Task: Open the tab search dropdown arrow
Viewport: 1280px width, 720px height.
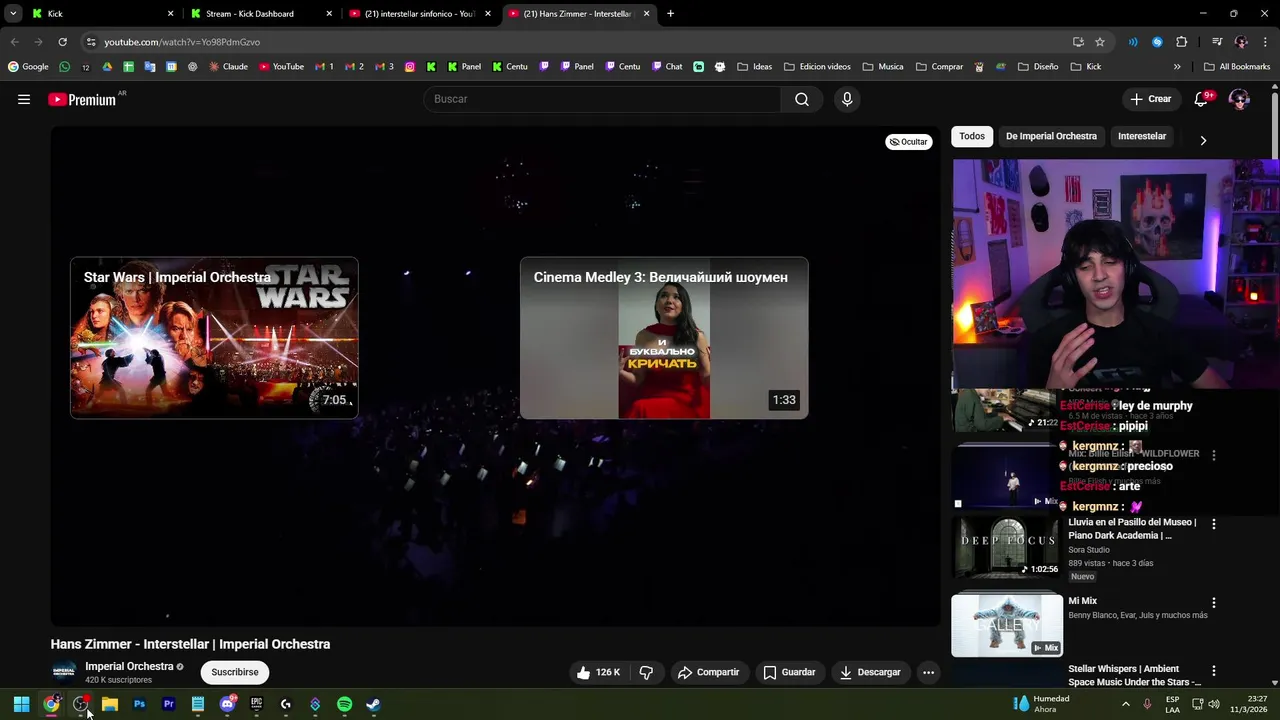Action: [13, 14]
